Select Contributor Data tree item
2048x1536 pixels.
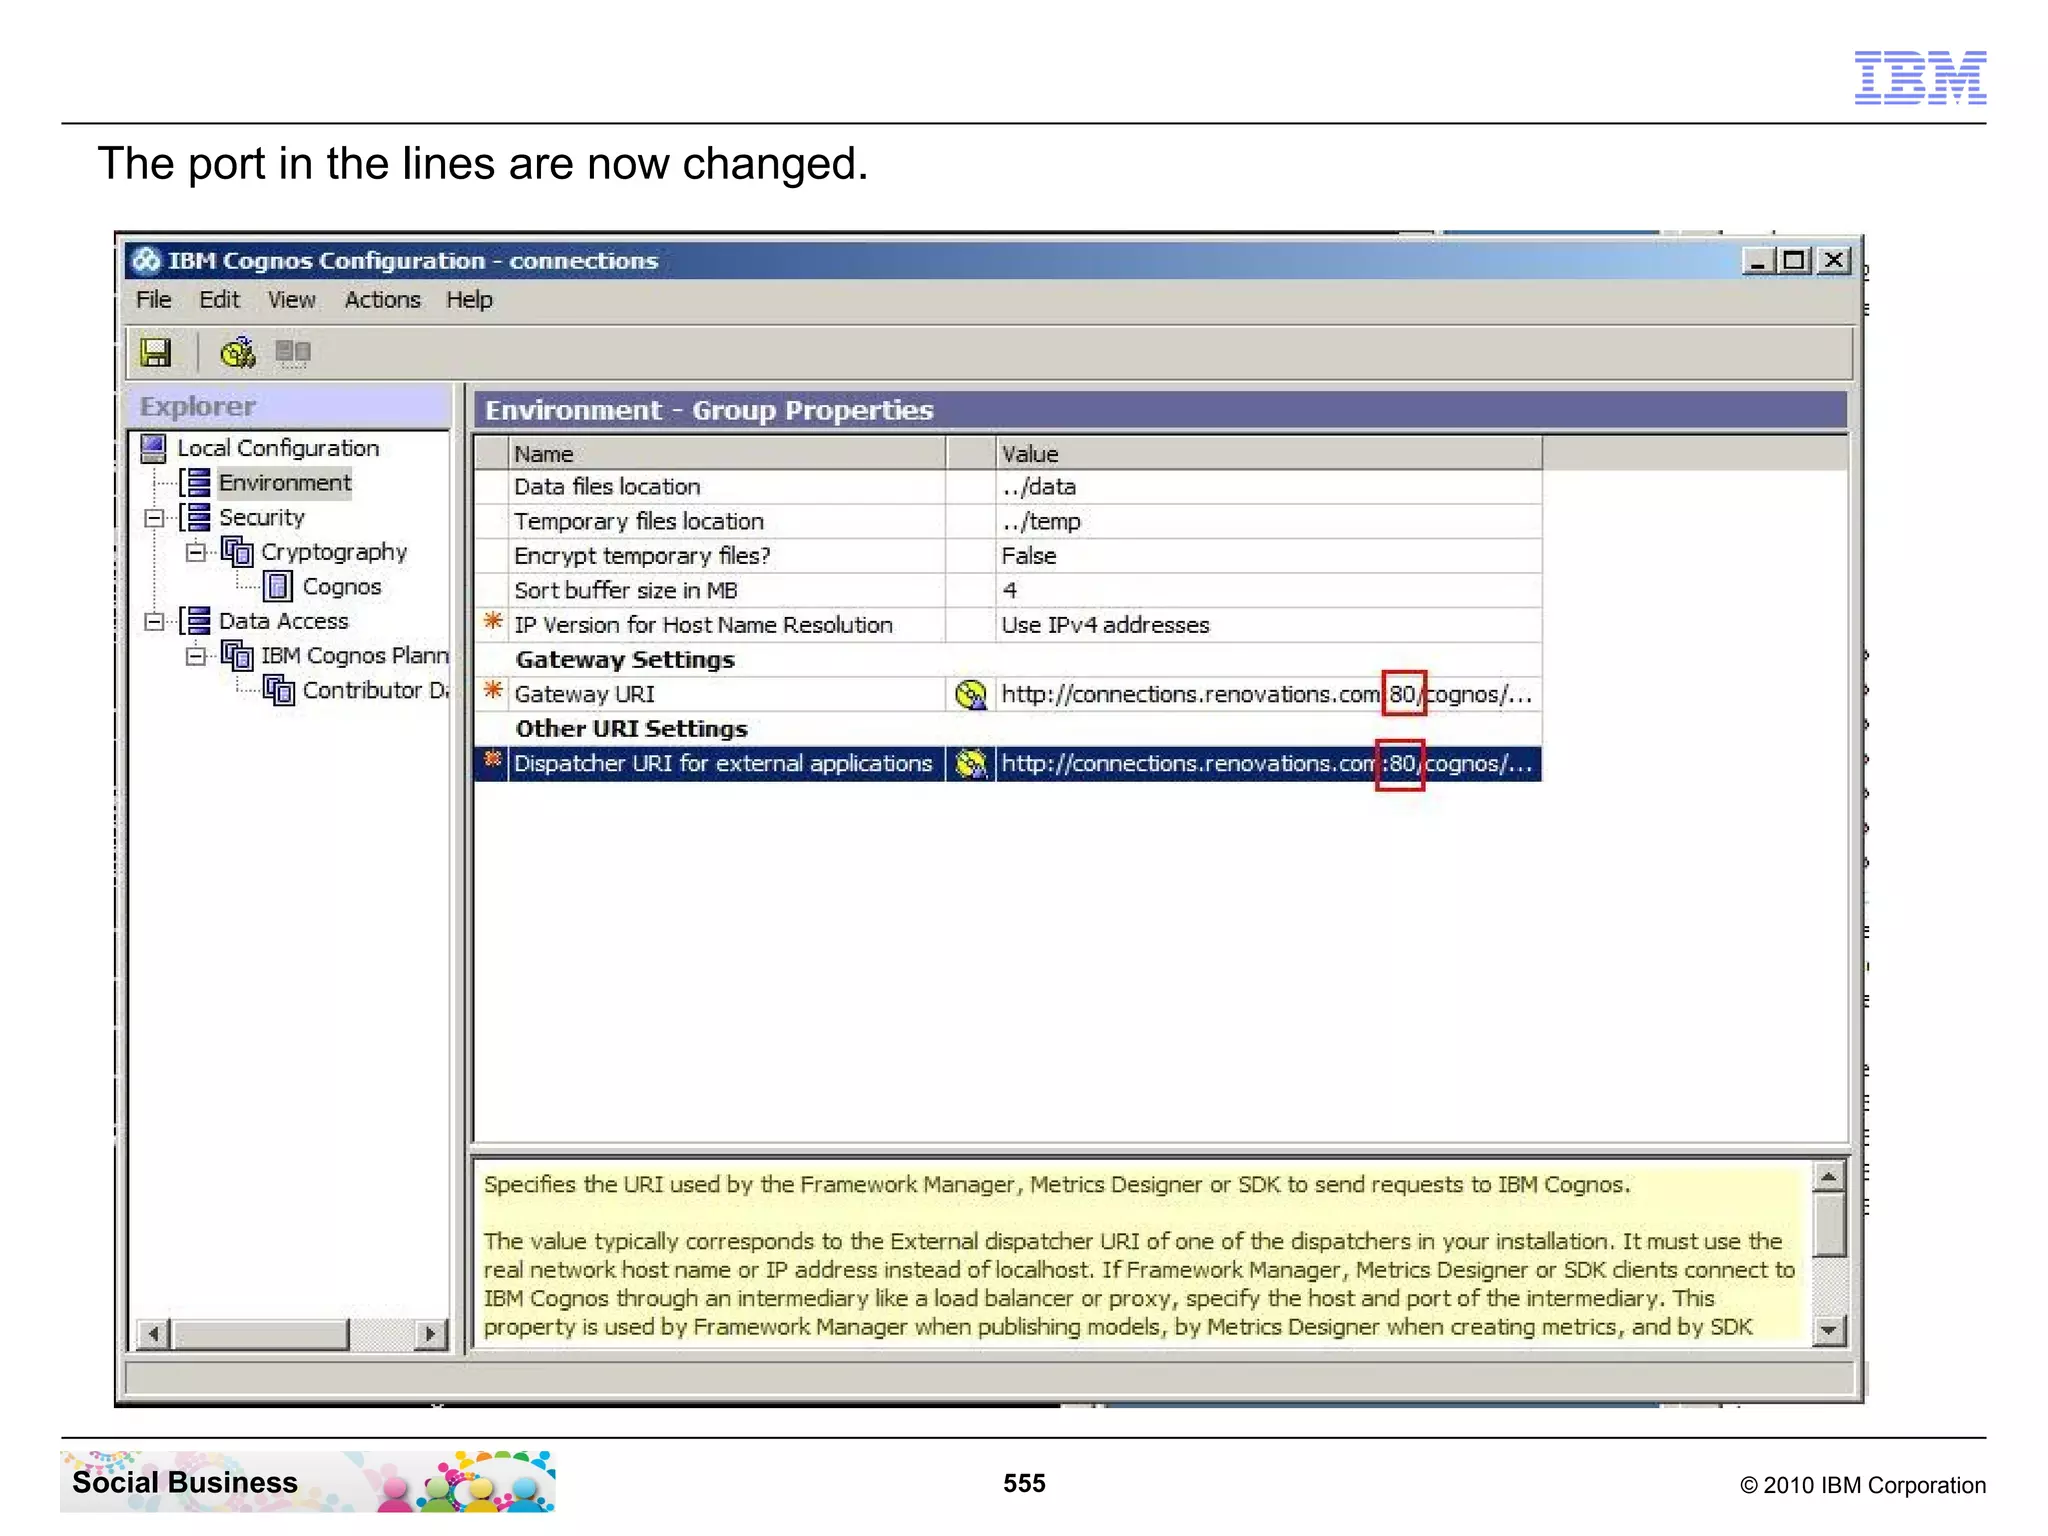[x=376, y=690]
